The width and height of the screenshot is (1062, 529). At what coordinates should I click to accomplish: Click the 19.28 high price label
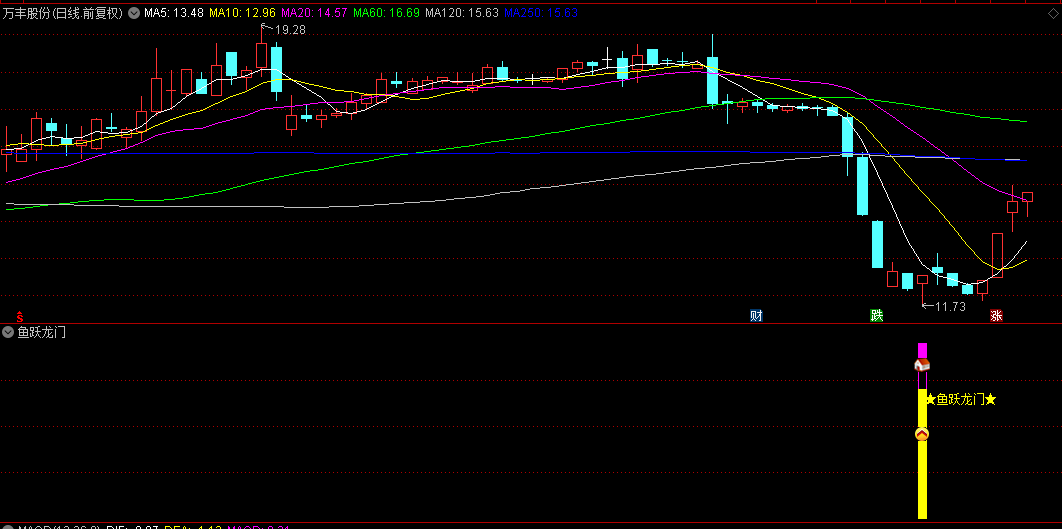[289, 30]
